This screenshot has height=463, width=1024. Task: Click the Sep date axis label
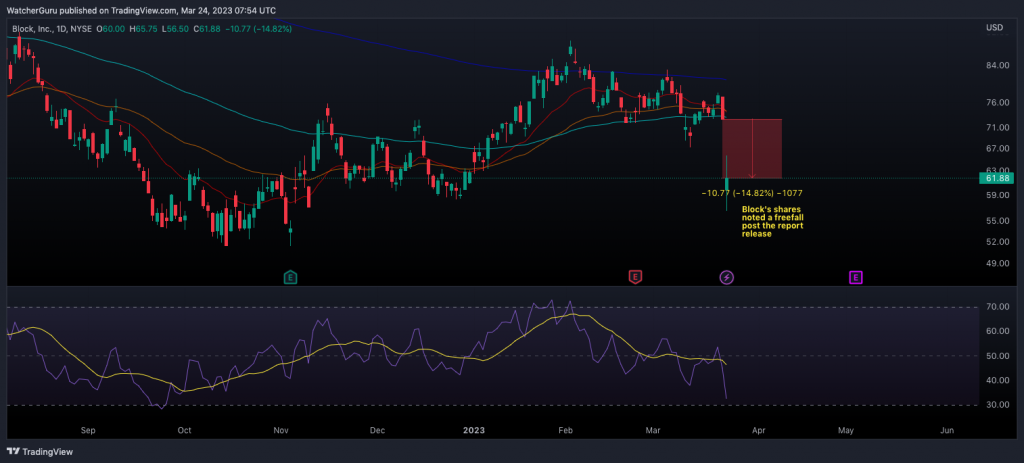pyautogui.click(x=88, y=431)
